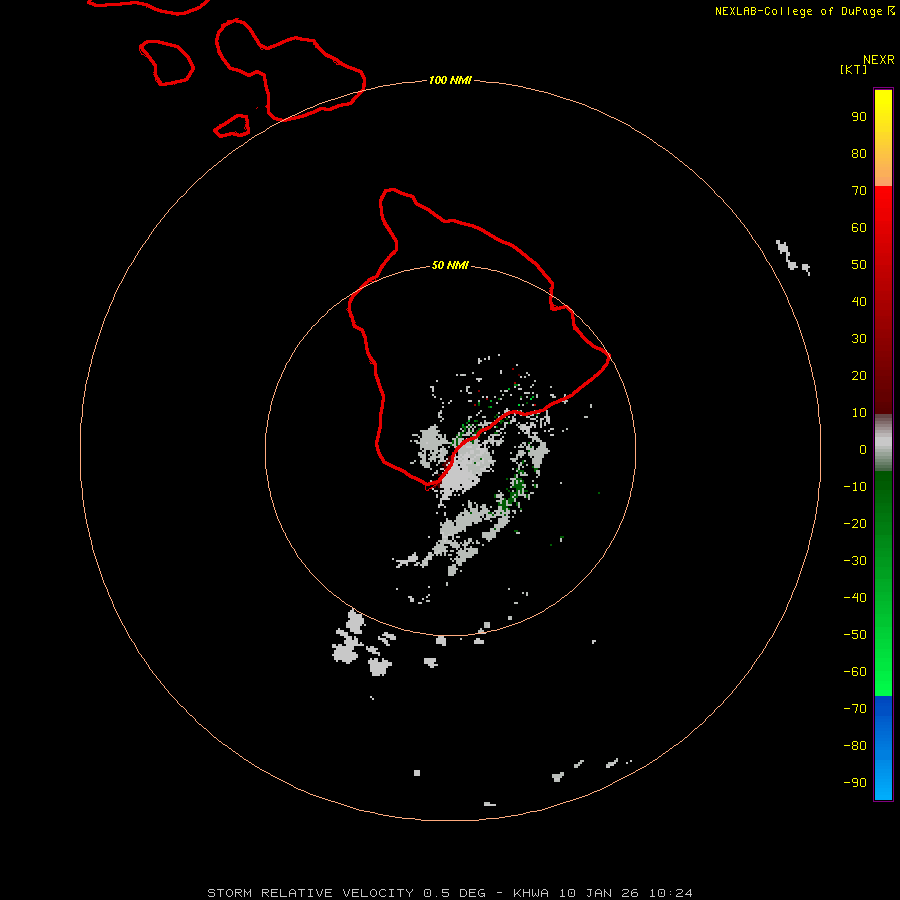The image size is (900, 900).
Task: Click the bright green segment of the color bar
Action: click(x=883, y=583)
